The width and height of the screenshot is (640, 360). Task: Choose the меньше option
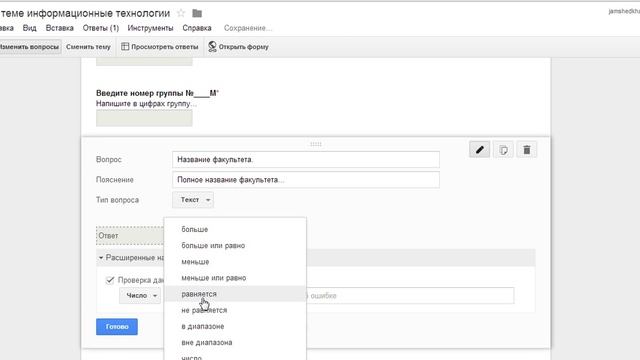(x=235, y=262)
